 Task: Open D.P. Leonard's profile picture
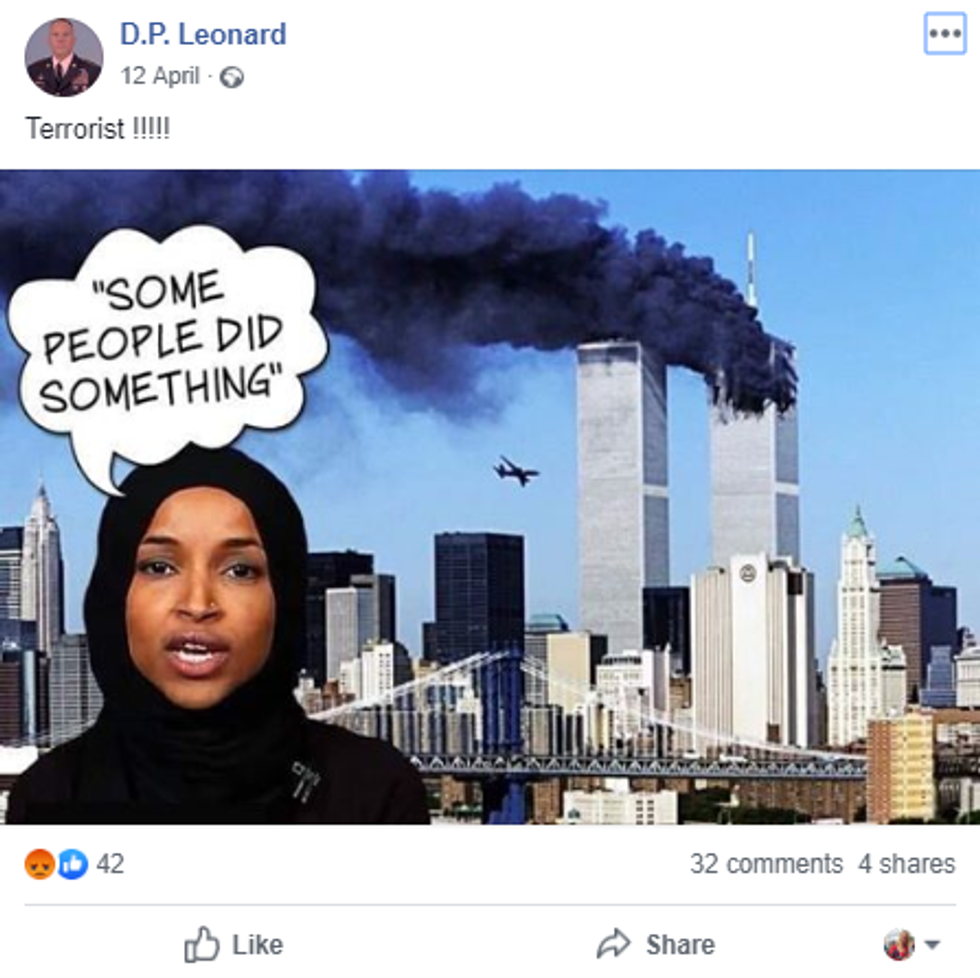tap(64, 57)
